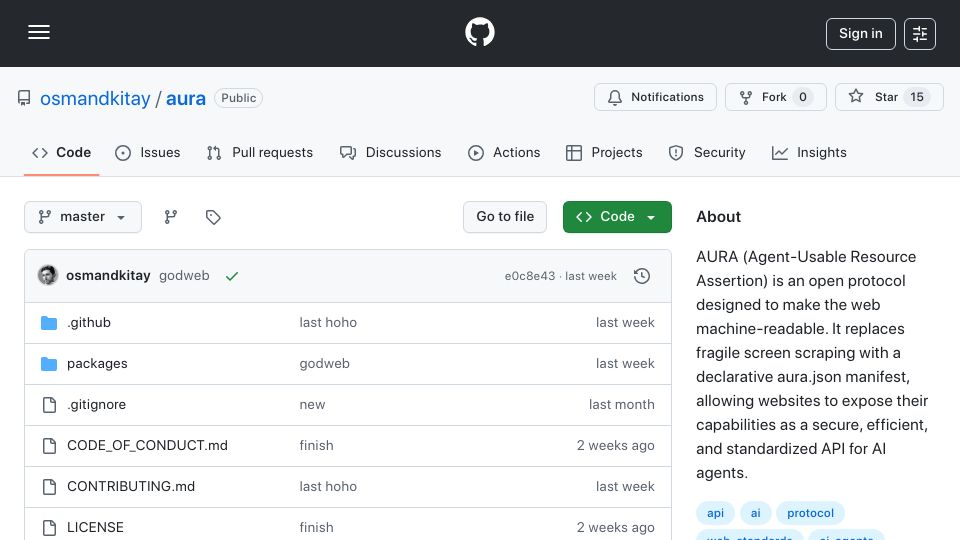Open the osmandkitay owner link

click(x=95, y=98)
